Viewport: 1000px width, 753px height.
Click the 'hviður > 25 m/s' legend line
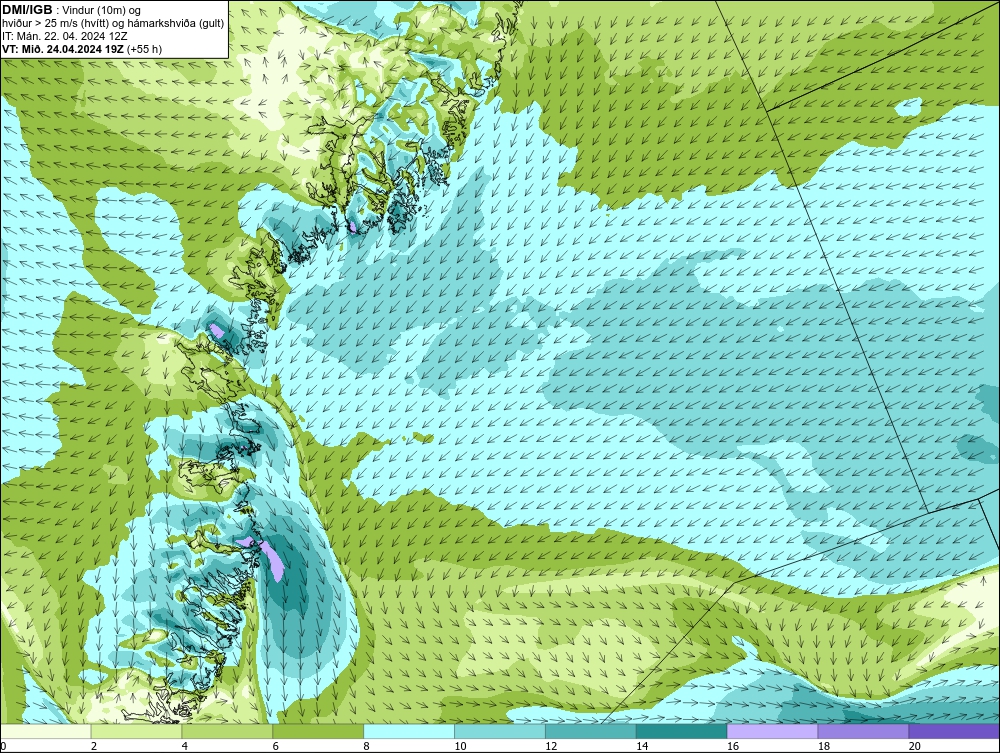[x=113, y=24]
